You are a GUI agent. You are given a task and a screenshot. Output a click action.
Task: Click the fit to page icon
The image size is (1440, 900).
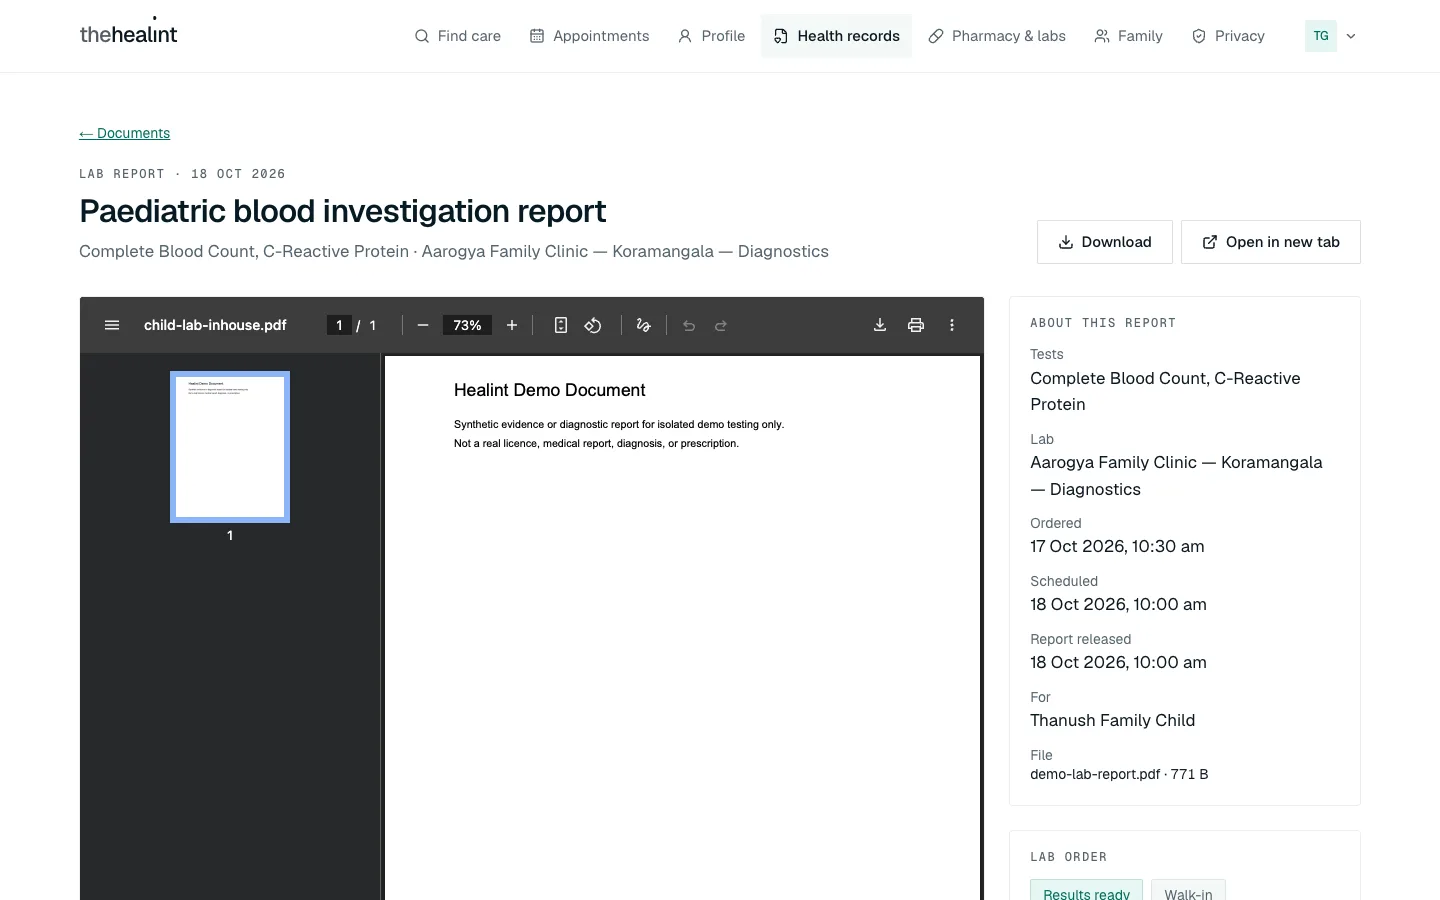(x=561, y=325)
